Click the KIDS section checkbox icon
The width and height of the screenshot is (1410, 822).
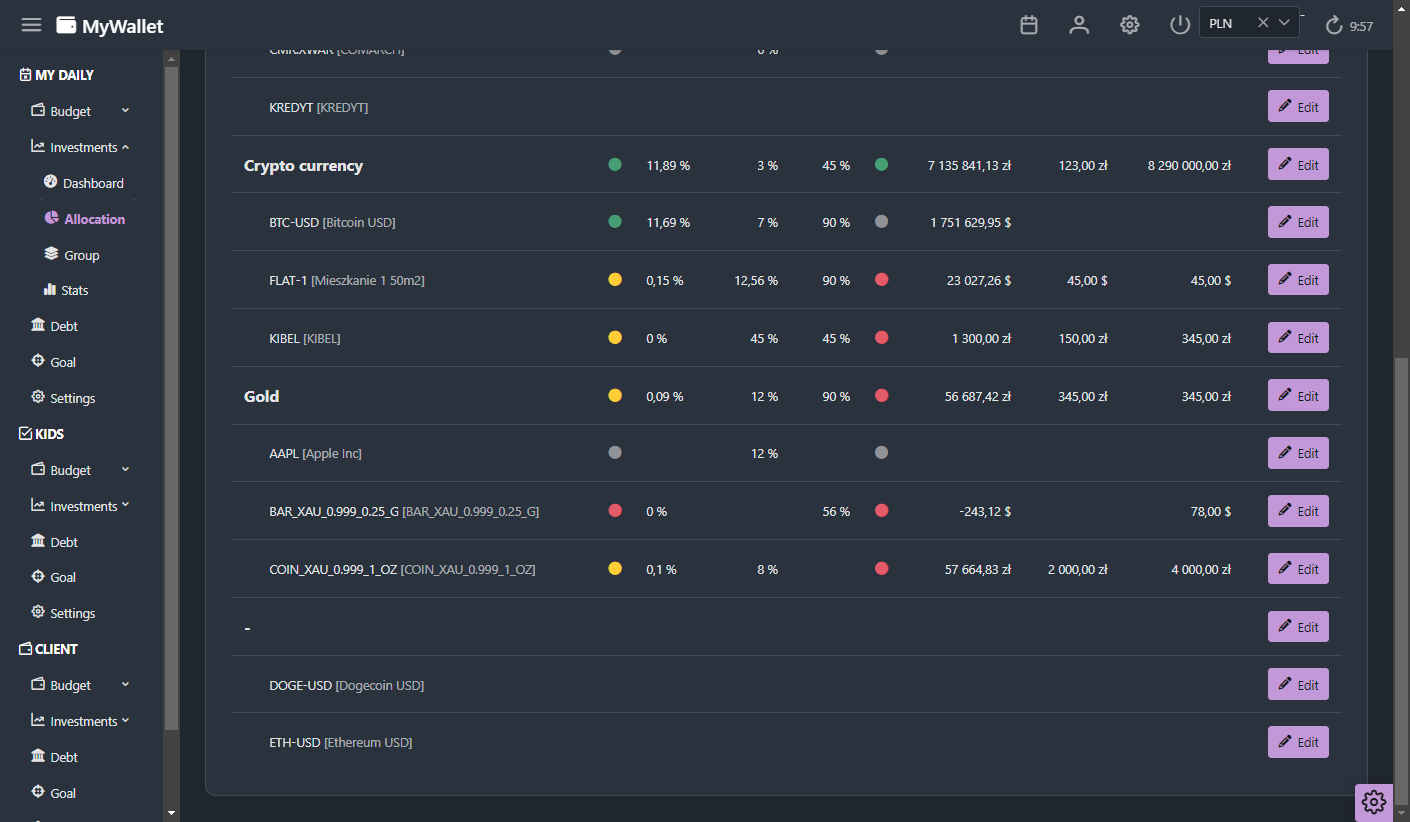coord(26,434)
